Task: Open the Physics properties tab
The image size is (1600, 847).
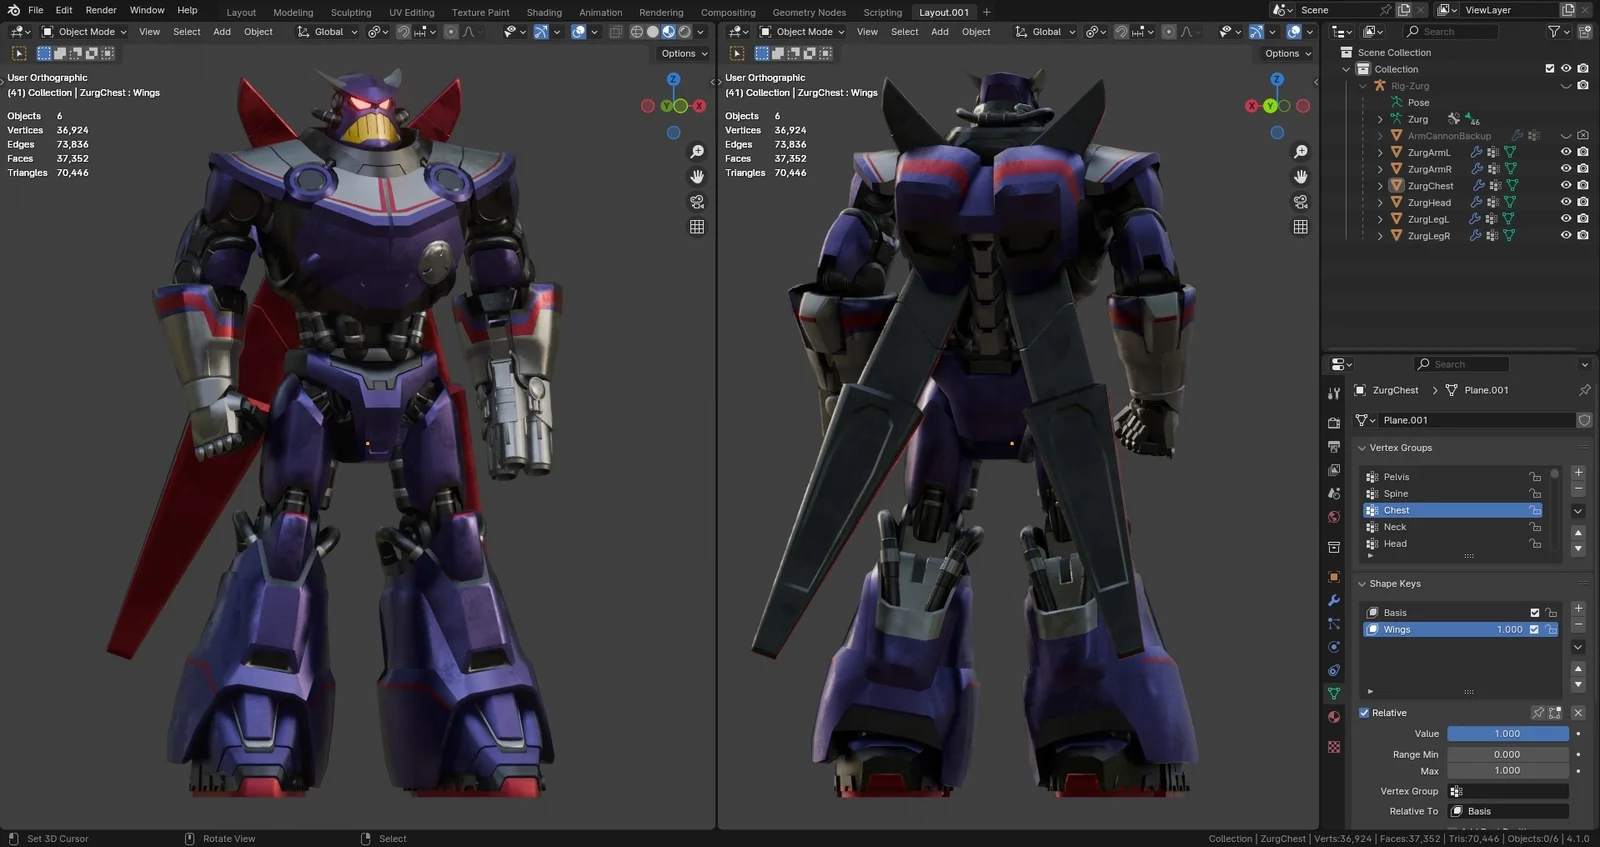Action: point(1334,647)
